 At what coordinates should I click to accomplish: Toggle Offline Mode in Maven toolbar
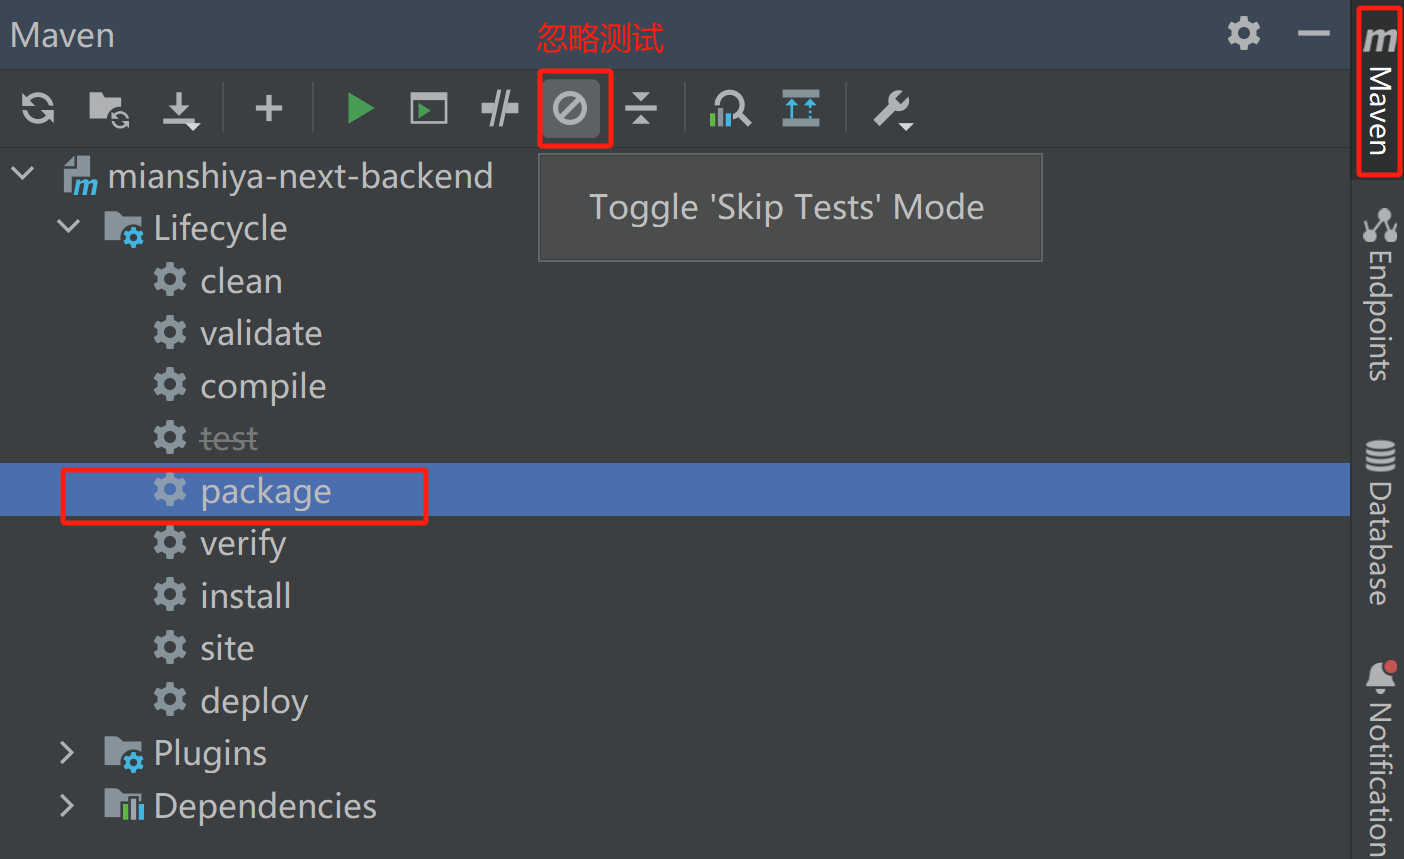point(499,108)
